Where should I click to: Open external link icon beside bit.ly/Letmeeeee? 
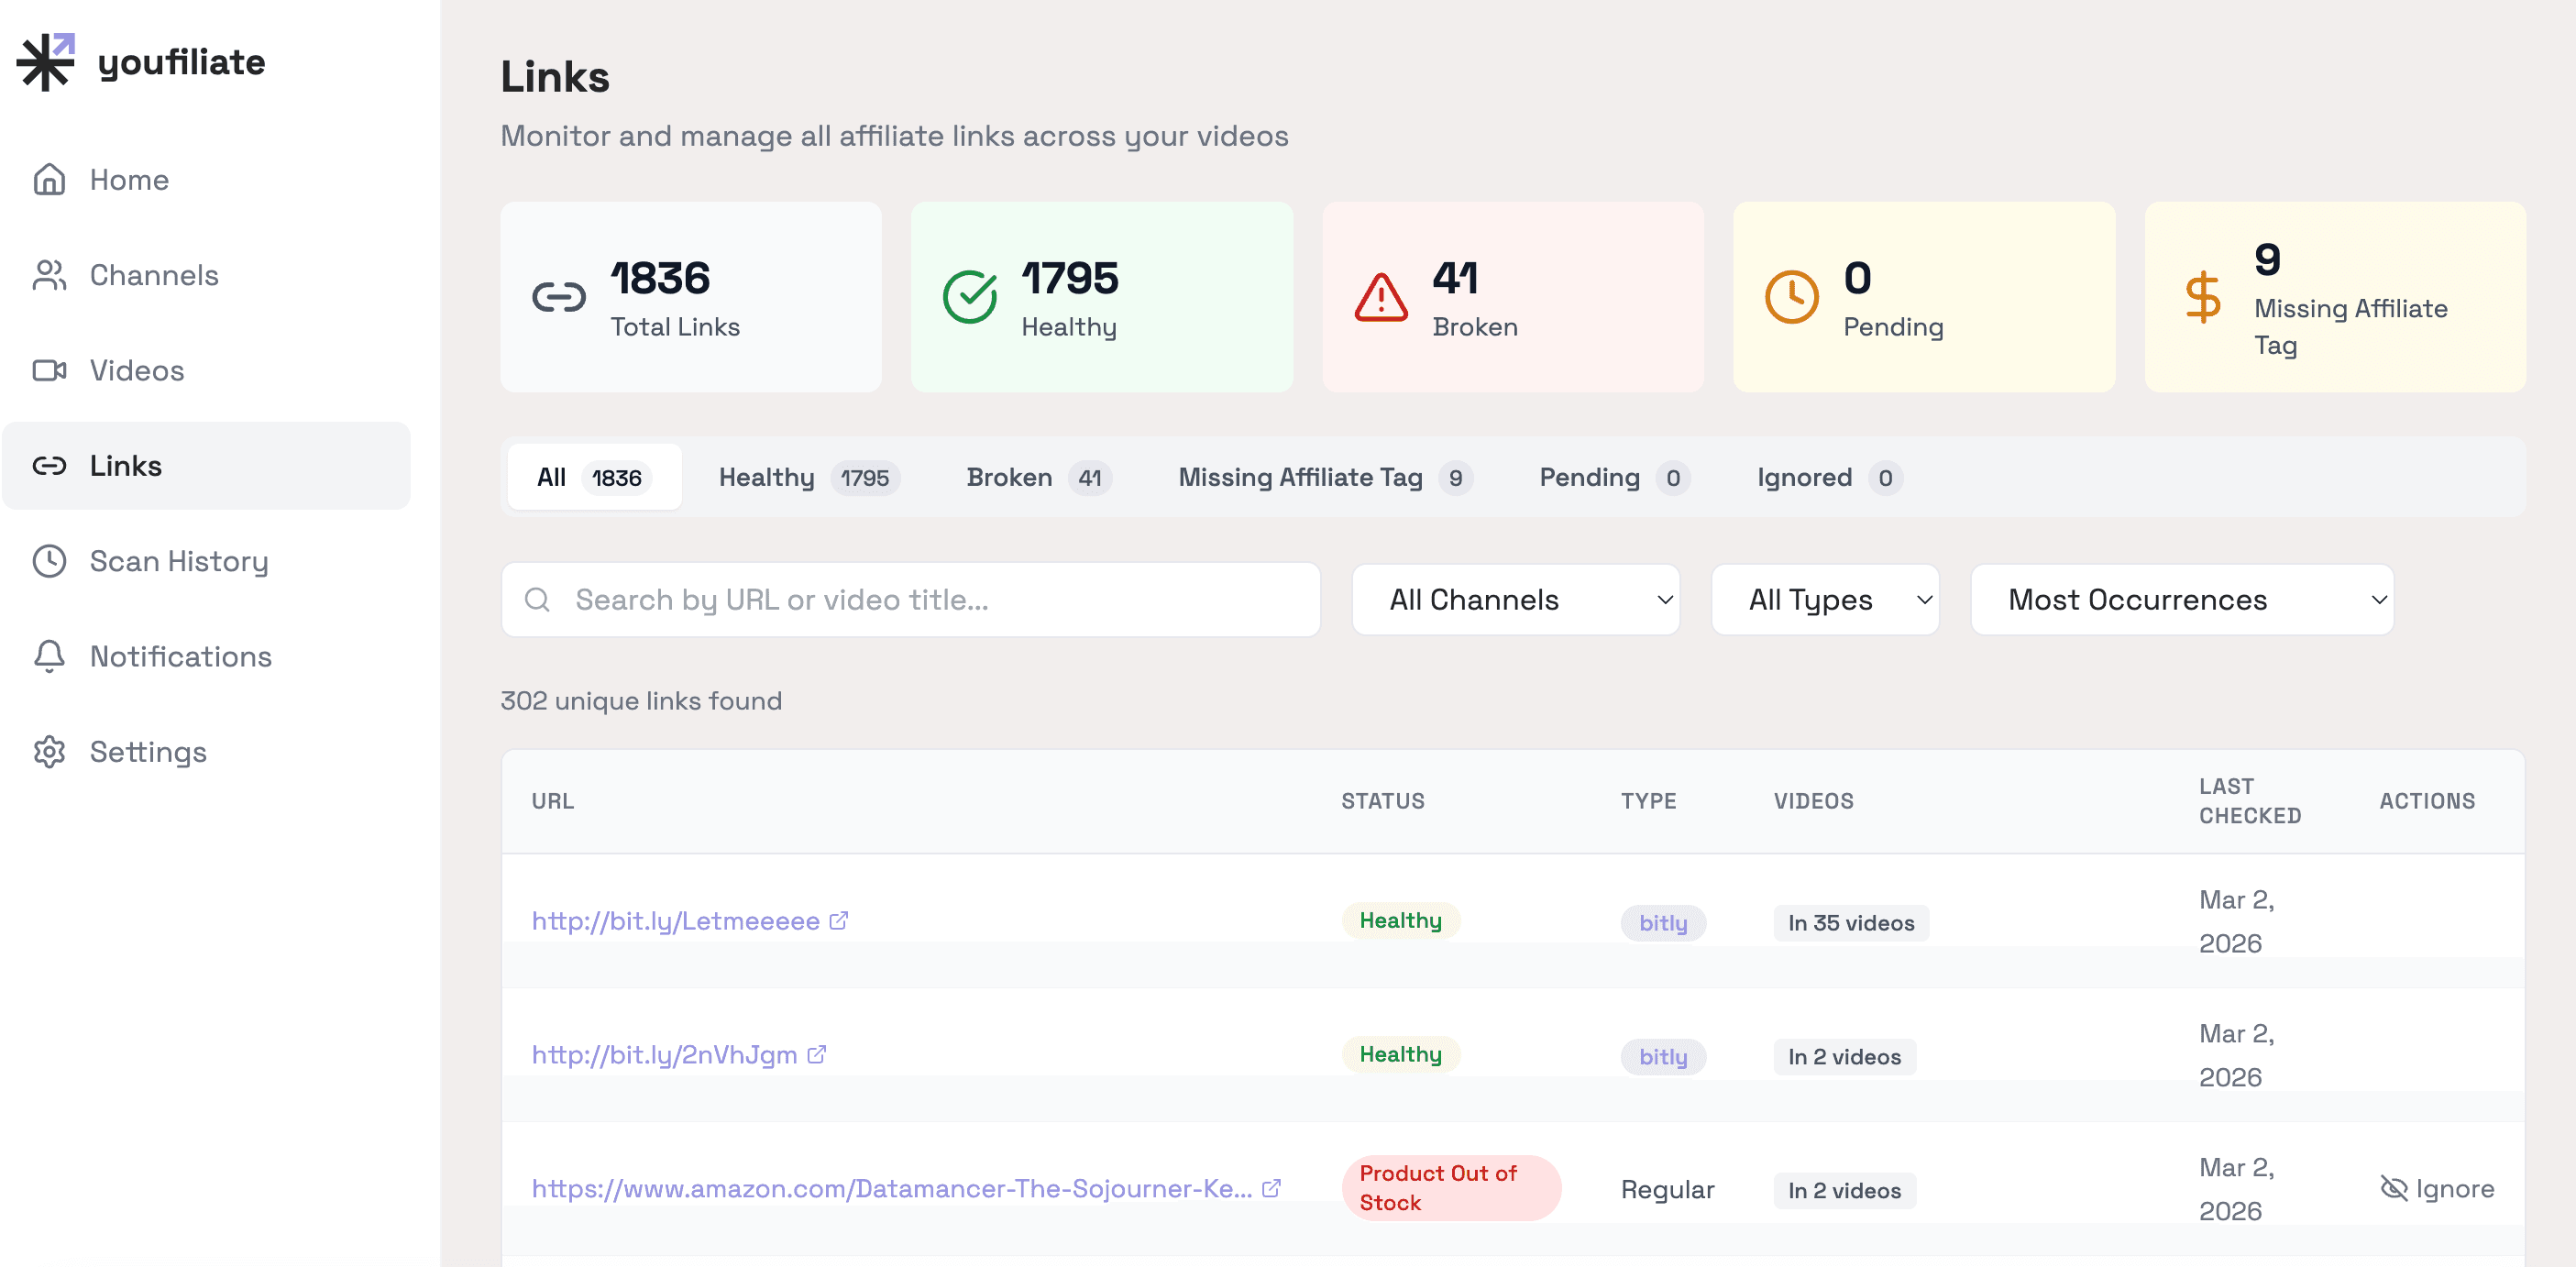tap(838, 920)
